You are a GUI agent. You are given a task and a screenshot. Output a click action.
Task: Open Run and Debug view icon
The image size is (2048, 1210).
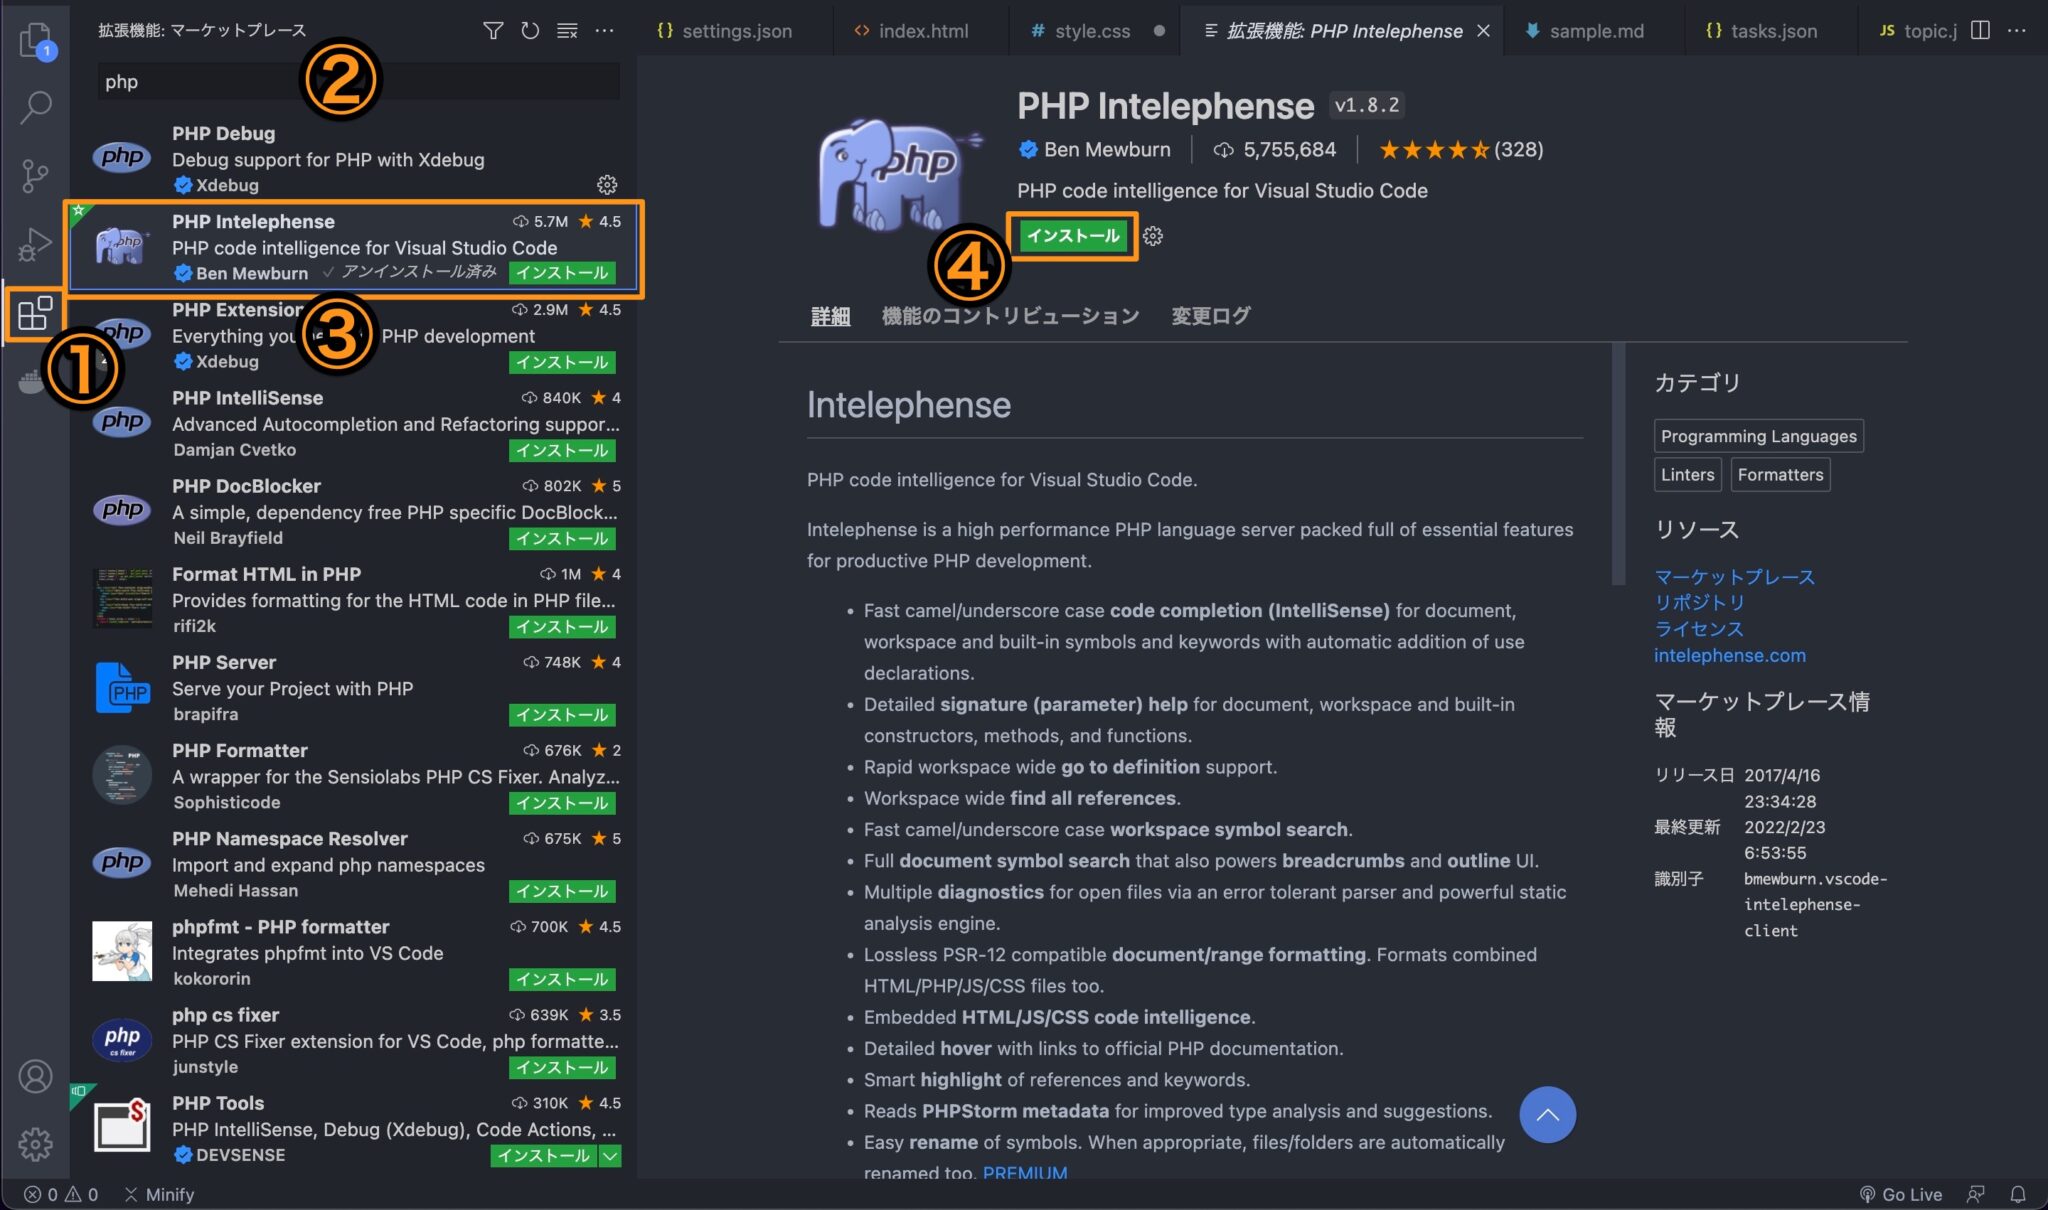tap(35, 244)
